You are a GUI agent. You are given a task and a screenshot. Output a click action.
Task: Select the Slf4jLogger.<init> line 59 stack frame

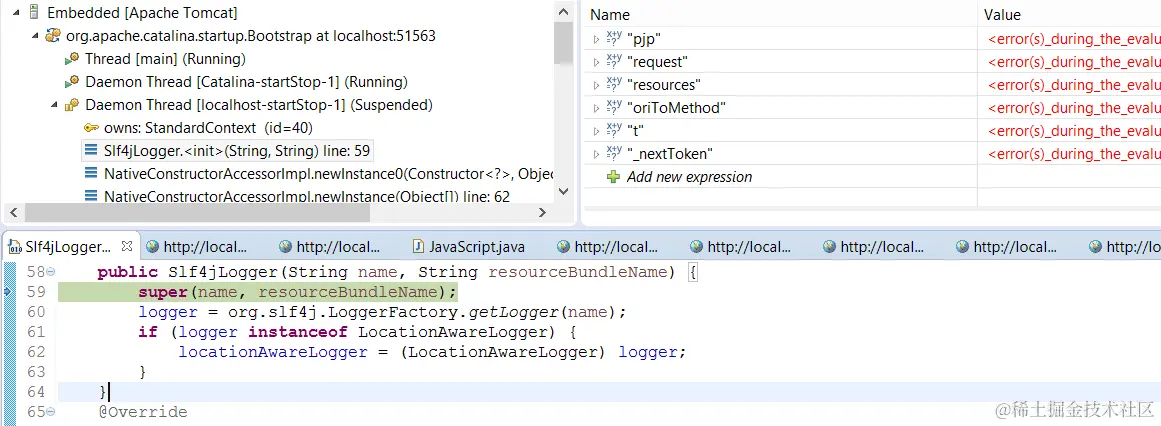(x=238, y=150)
